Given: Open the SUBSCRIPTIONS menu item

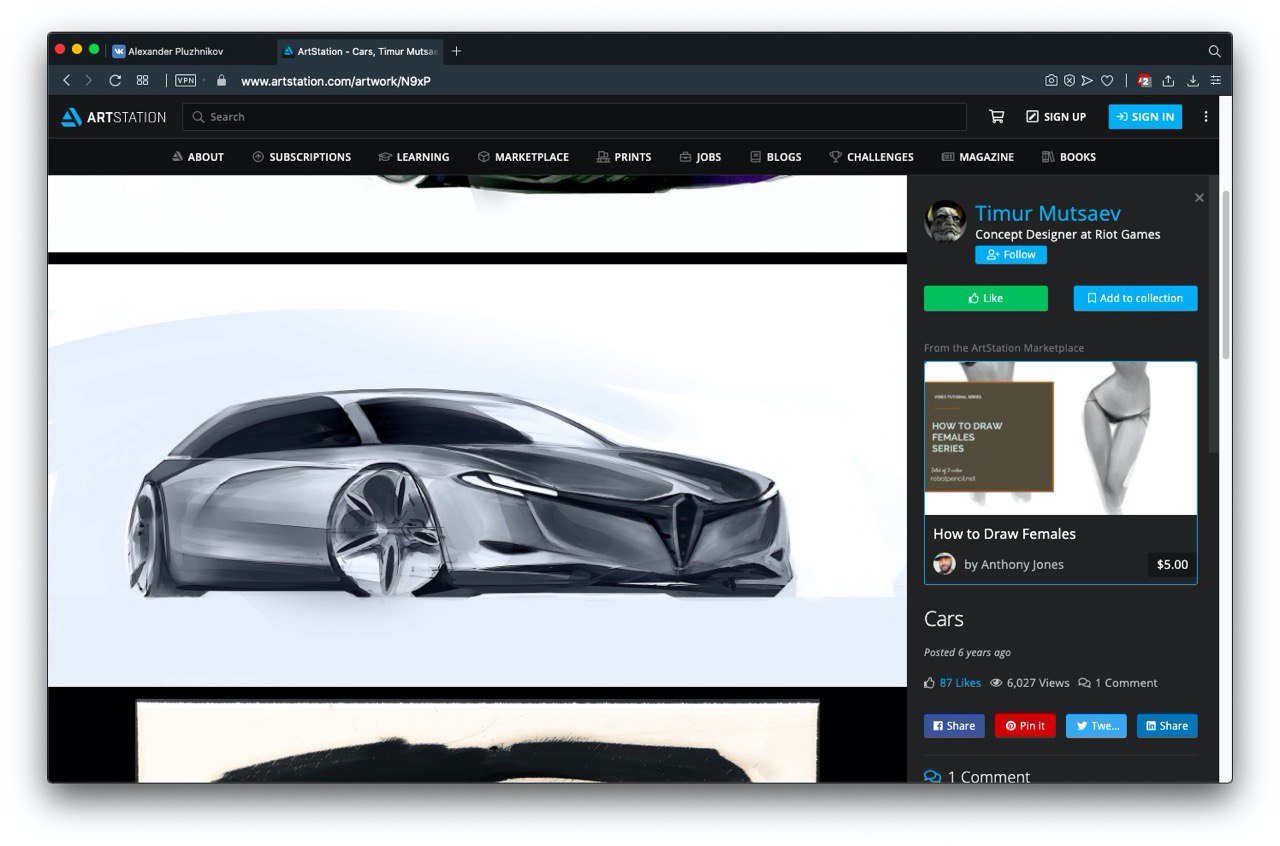Looking at the screenshot, I should pos(302,157).
